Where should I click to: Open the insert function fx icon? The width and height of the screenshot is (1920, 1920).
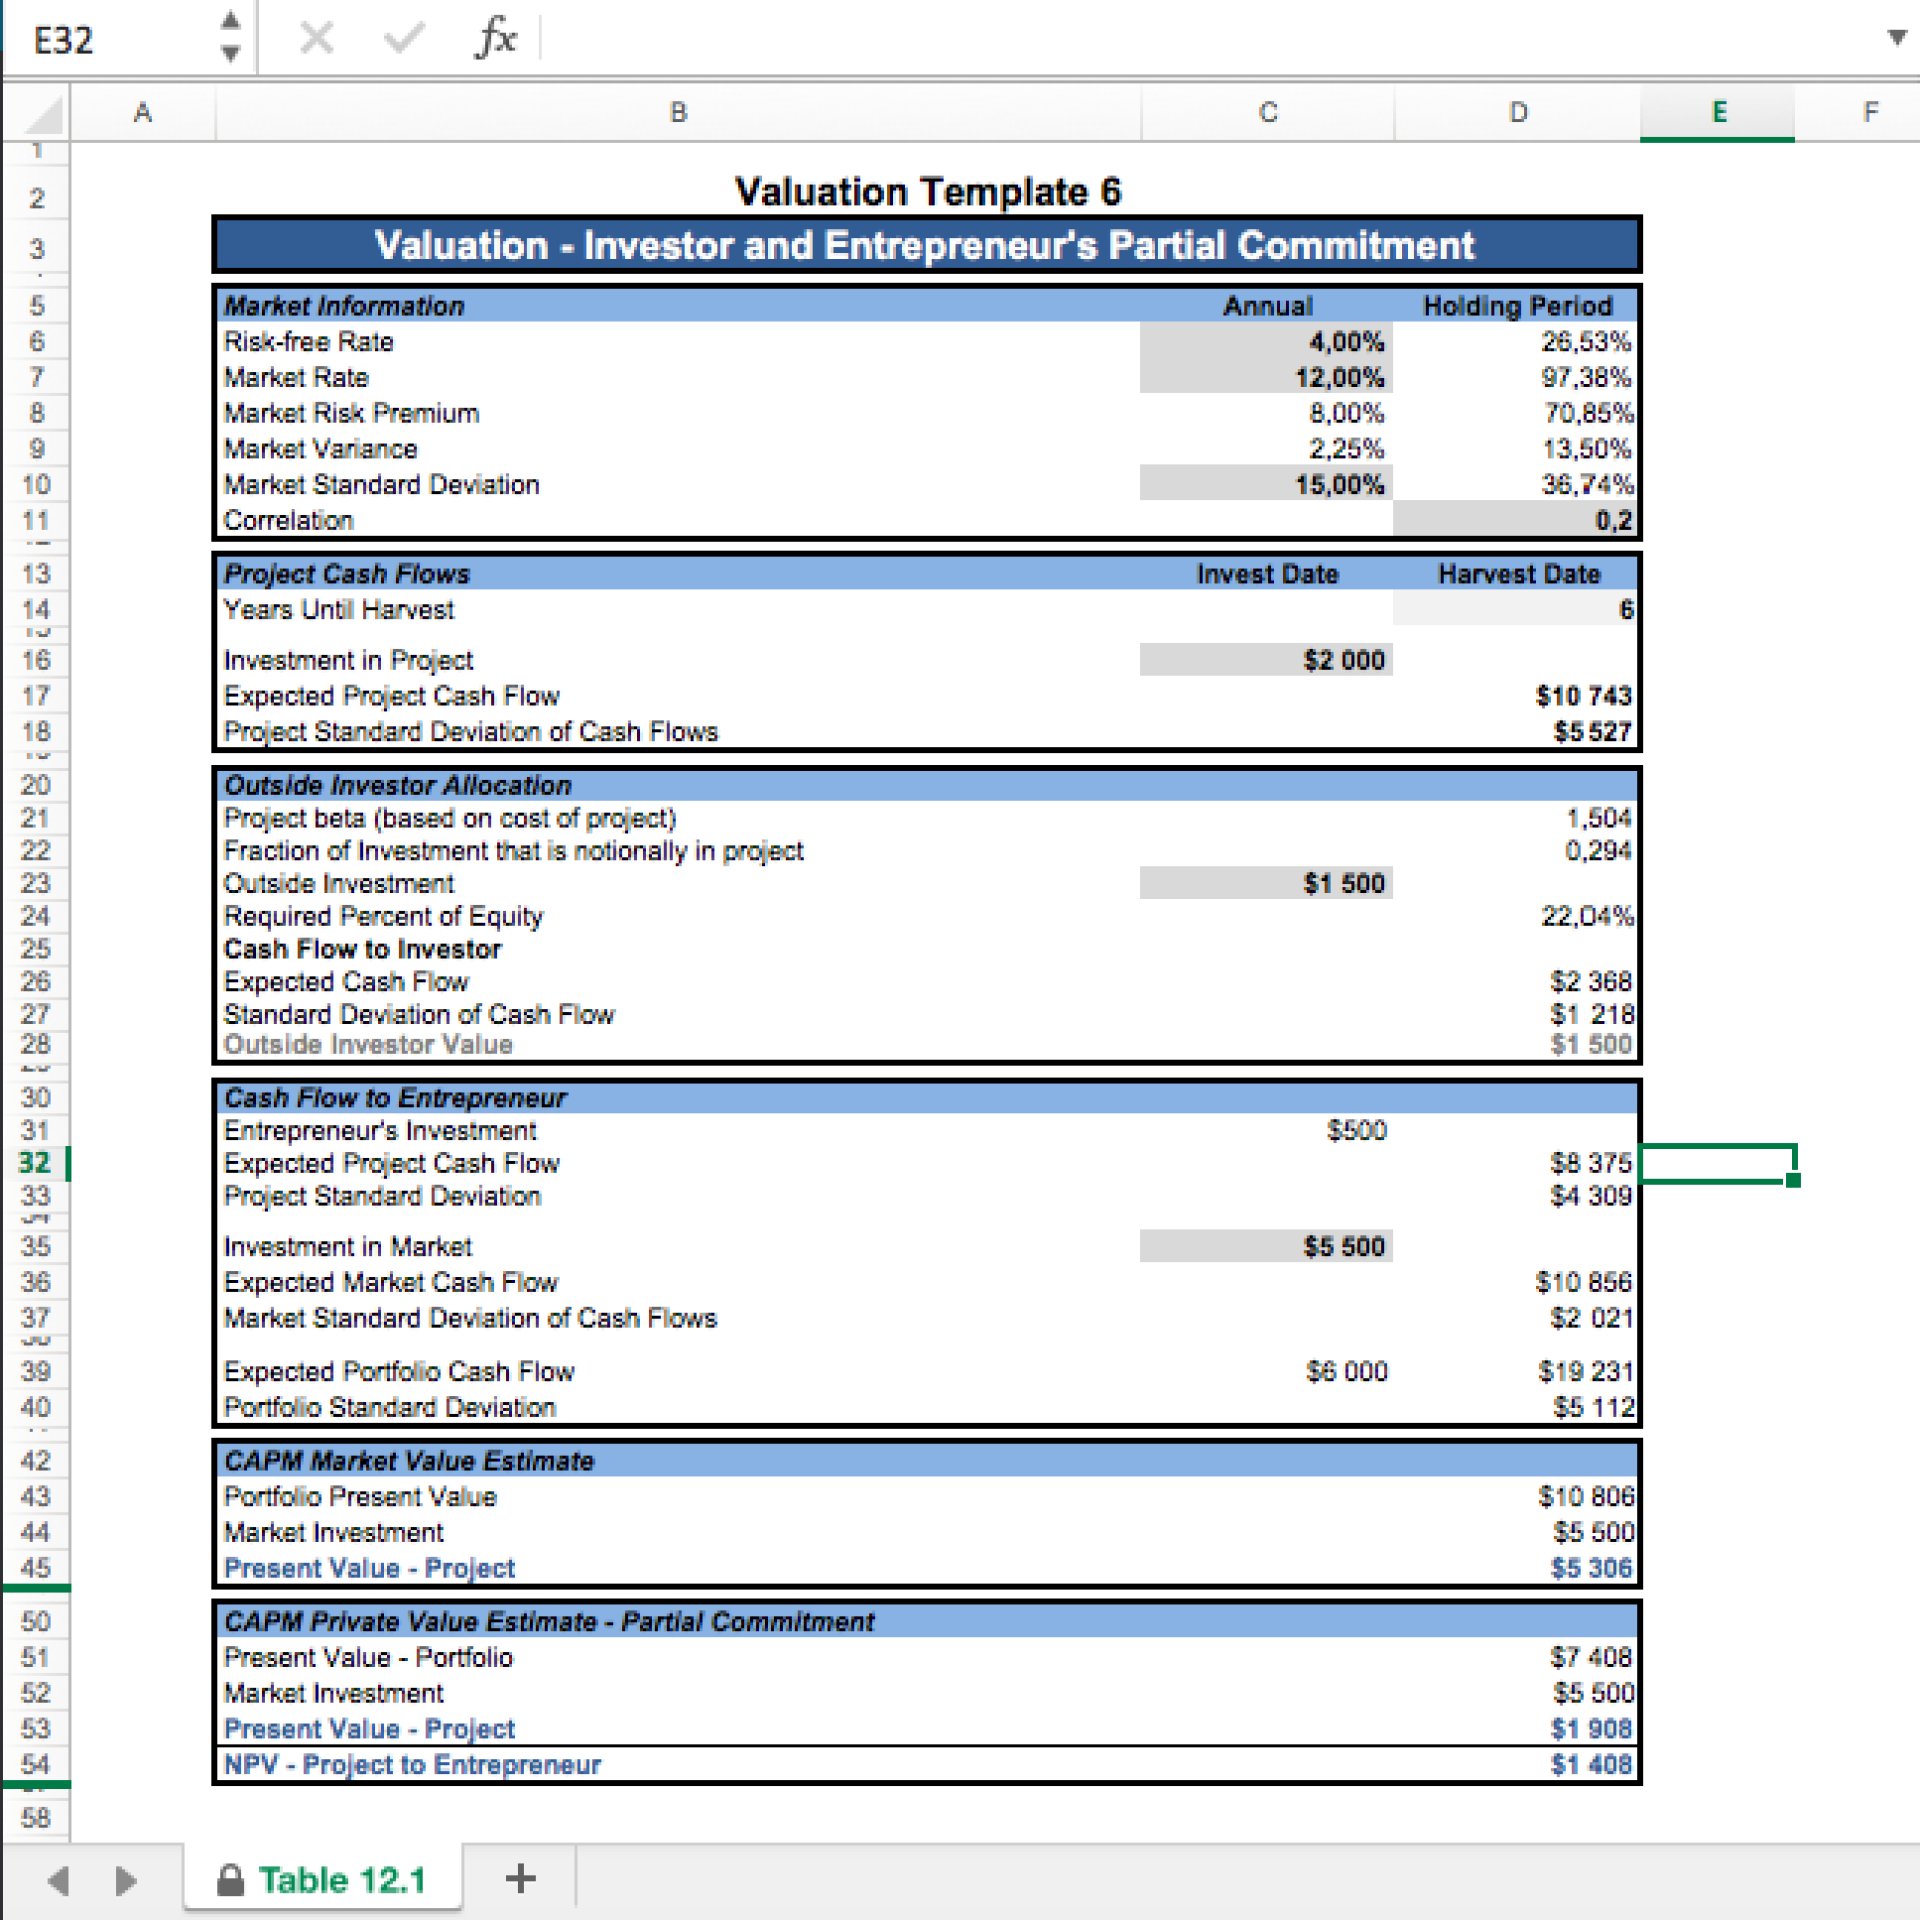(x=495, y=39)
